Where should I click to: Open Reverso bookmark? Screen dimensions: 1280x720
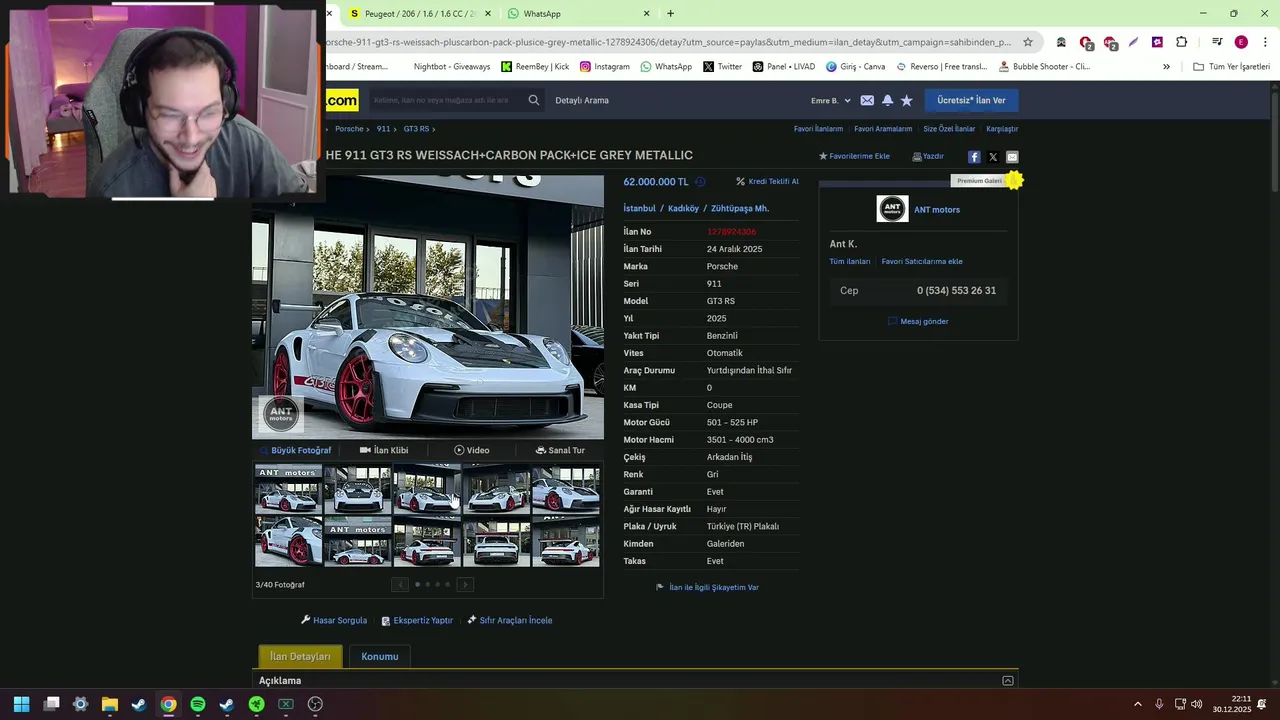(941, 67)
